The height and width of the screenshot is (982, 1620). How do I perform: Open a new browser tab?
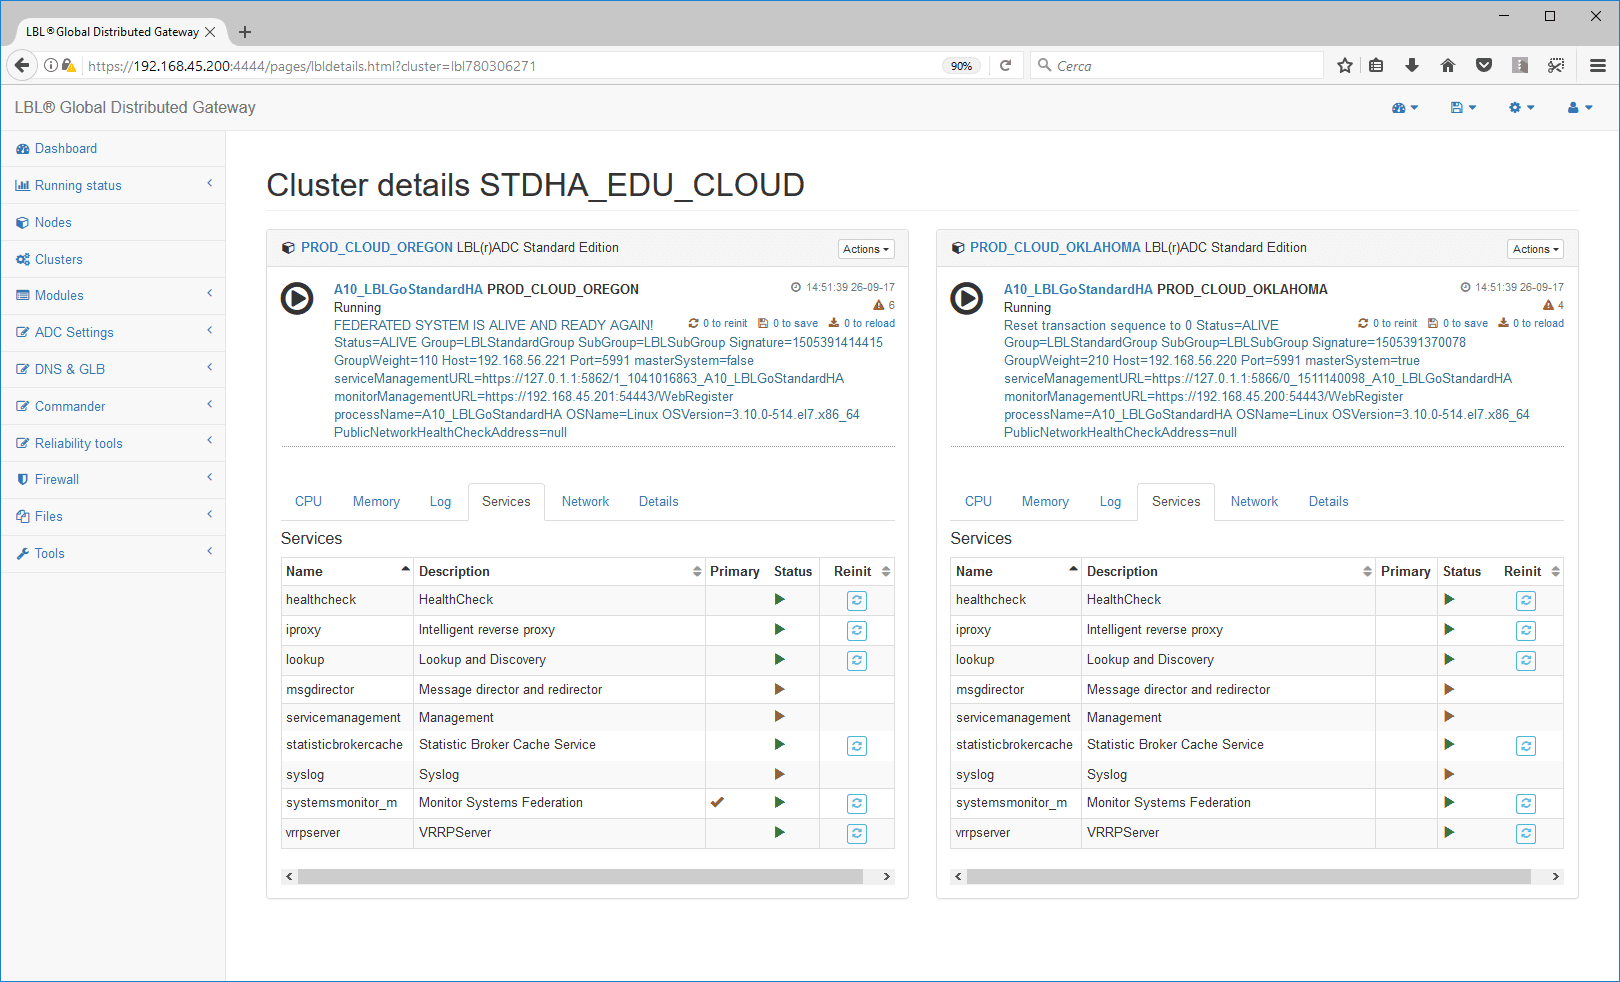(x=245, y=32)
